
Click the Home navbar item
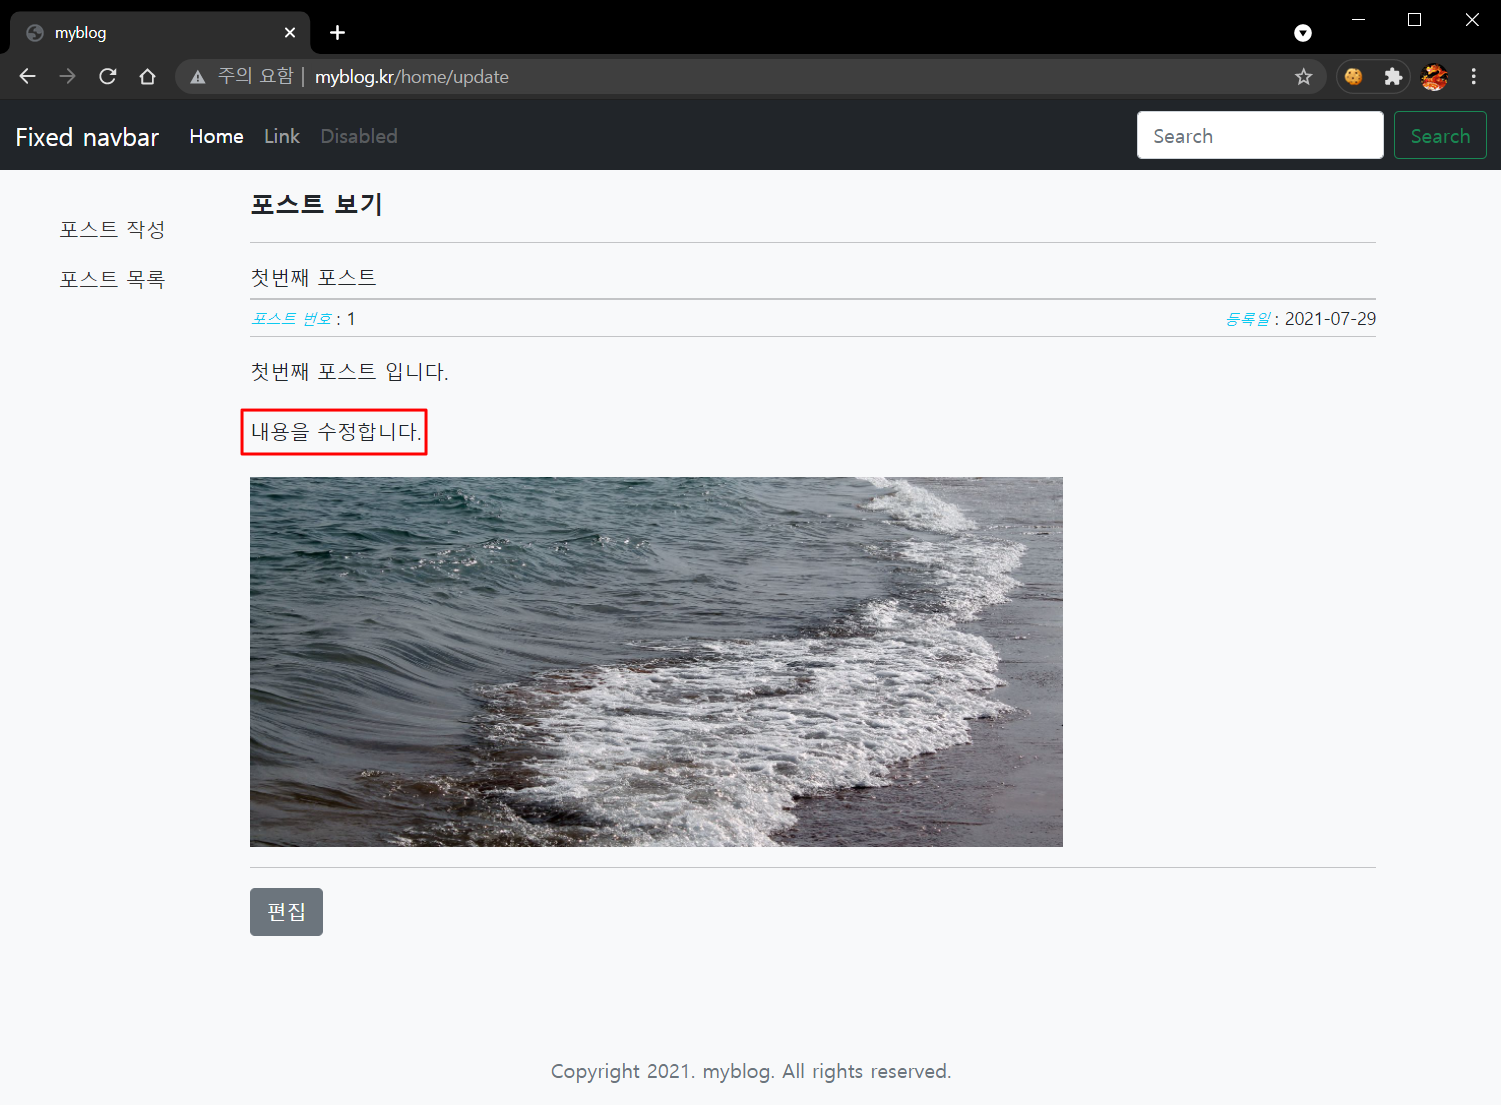pos(216,136)
